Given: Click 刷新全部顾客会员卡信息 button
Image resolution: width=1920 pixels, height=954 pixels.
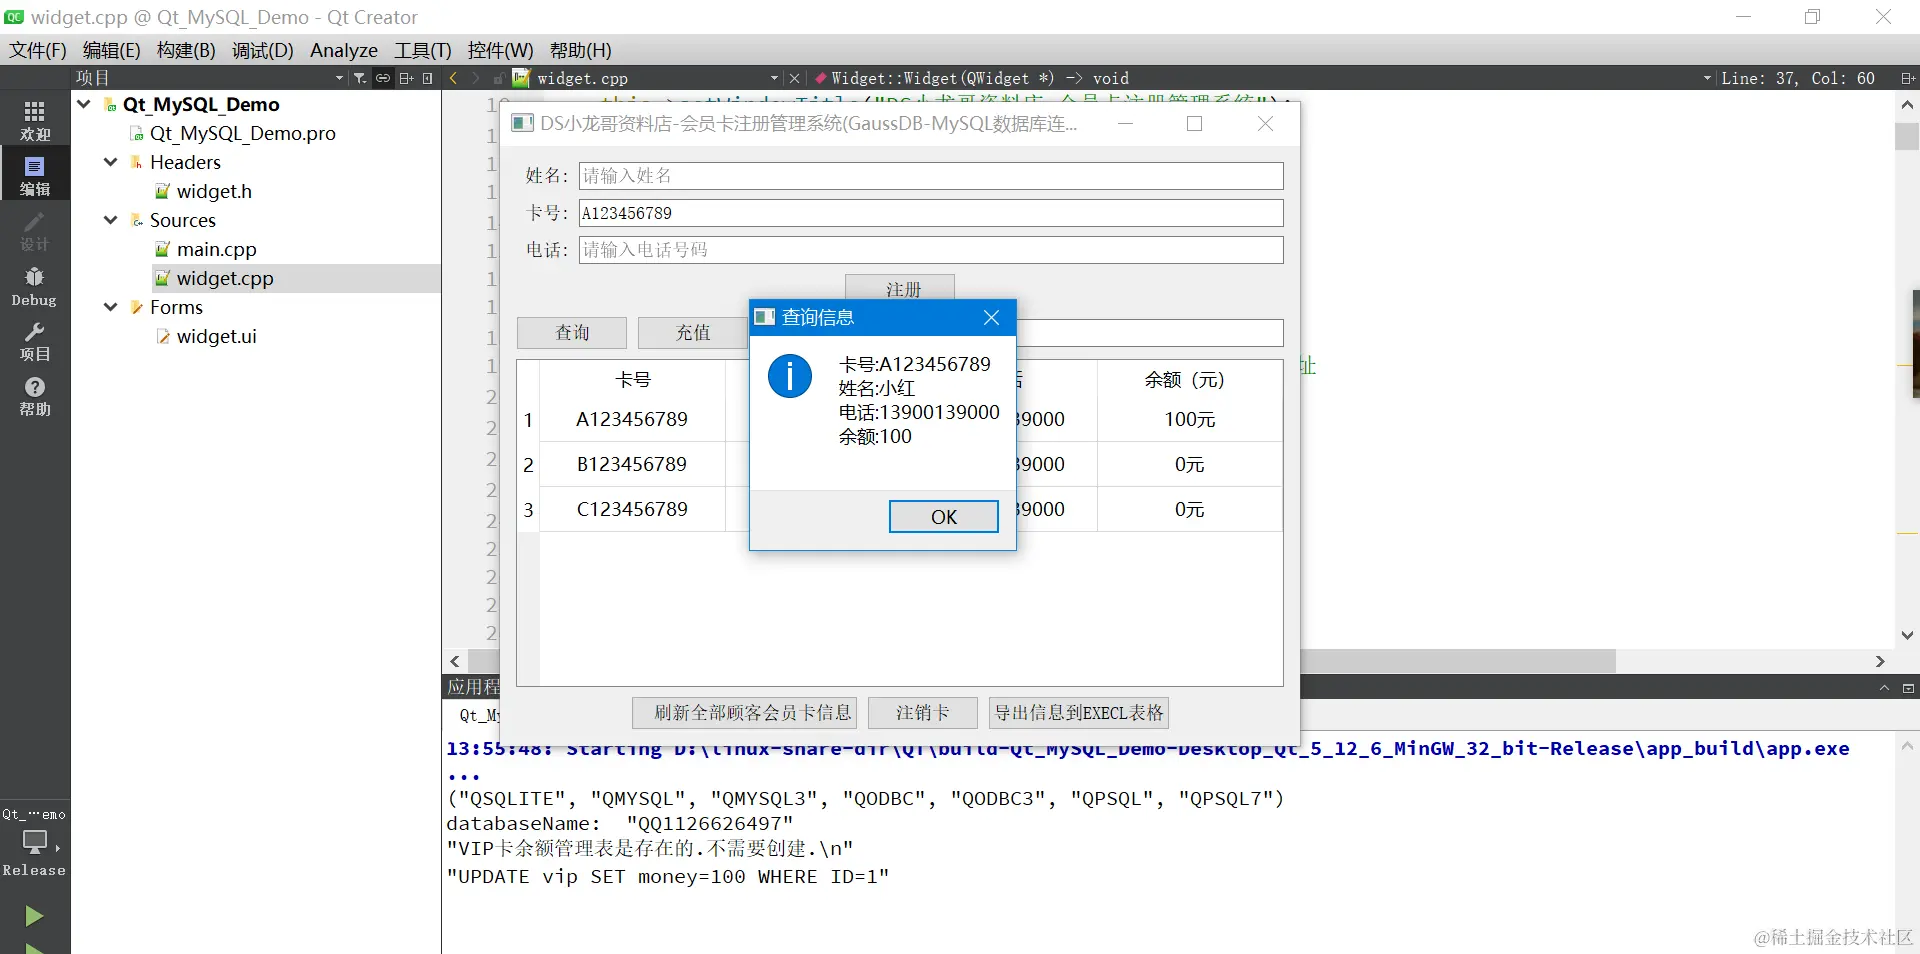Looking at the screenshot, I should click(745, 713).
